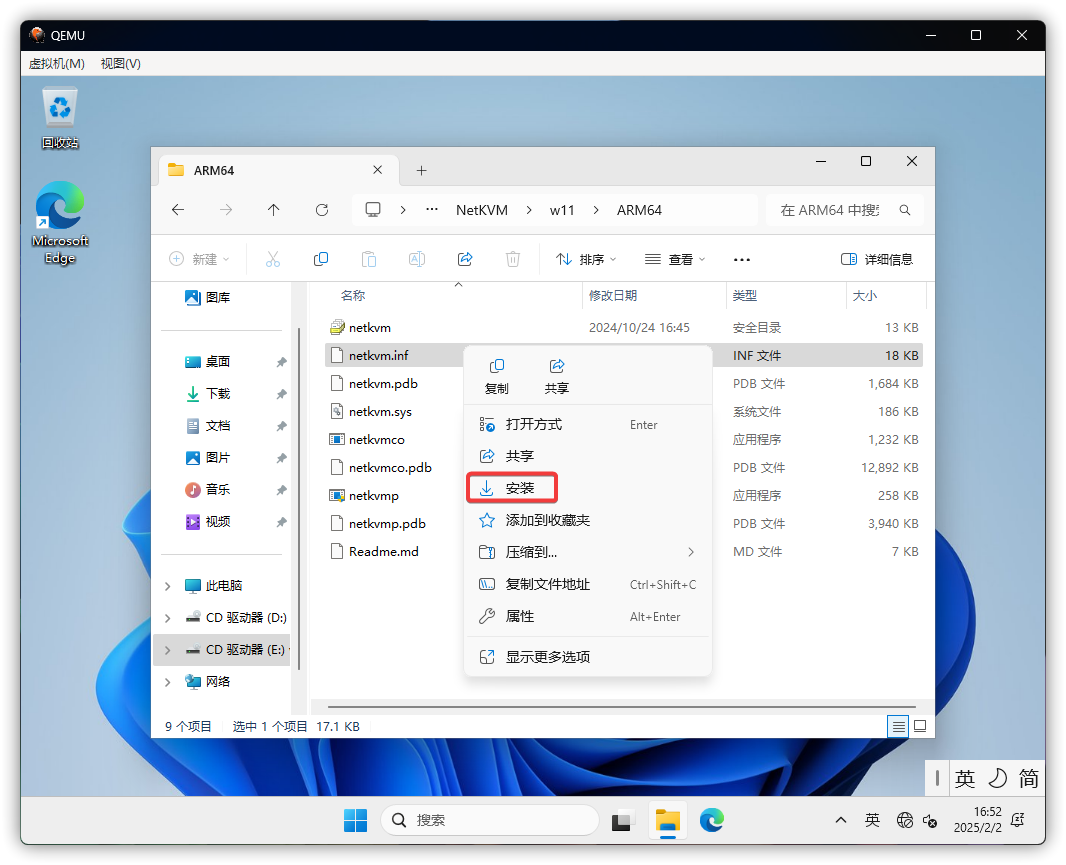Click the Refresh button in navigation bar
The image size is (1066, 865).
click(322, 210)
